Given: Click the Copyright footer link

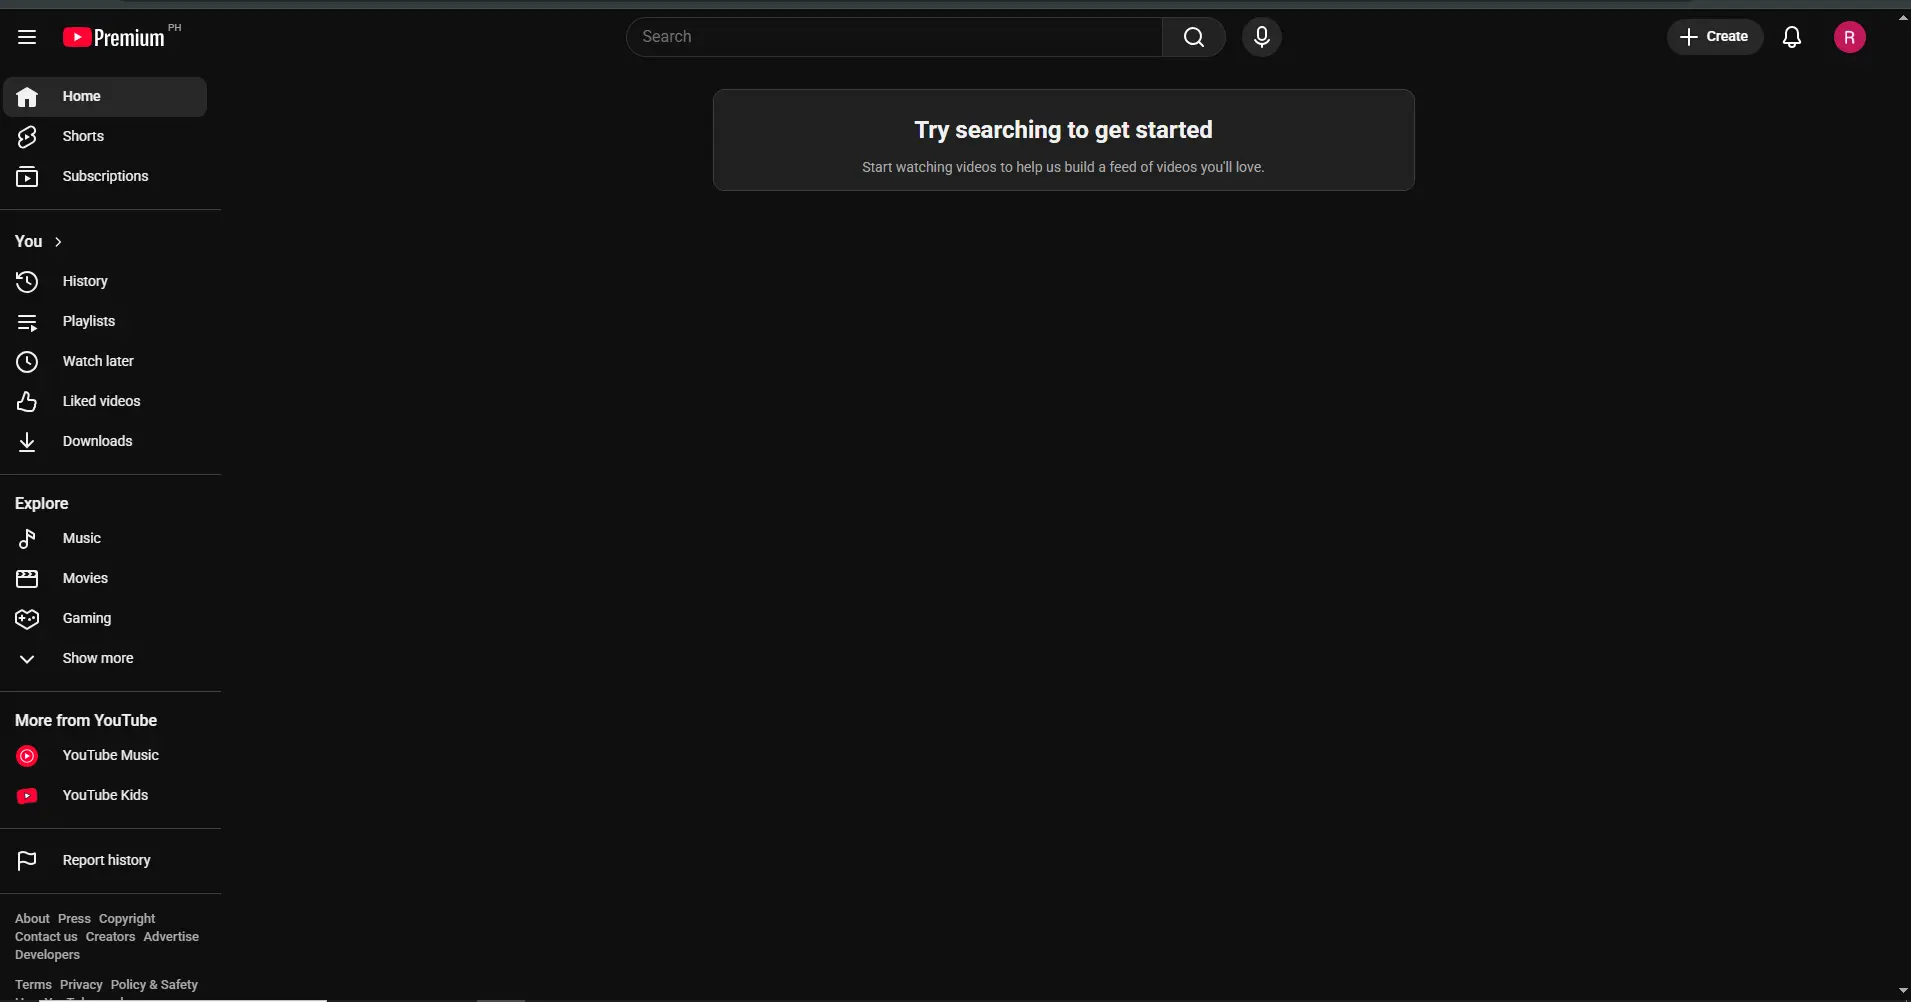Looking at the screenshot, I should 127,919.
